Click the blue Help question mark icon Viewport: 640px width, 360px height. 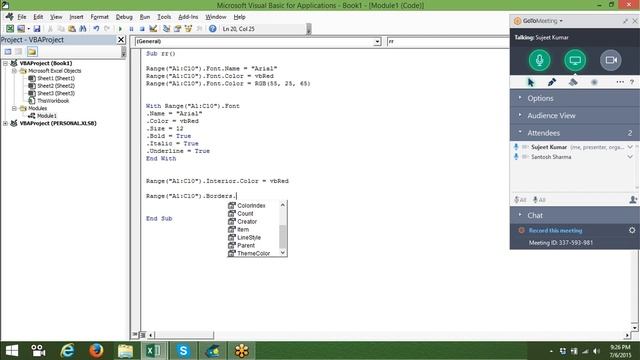pyautogui.click(x=212, y=29)
